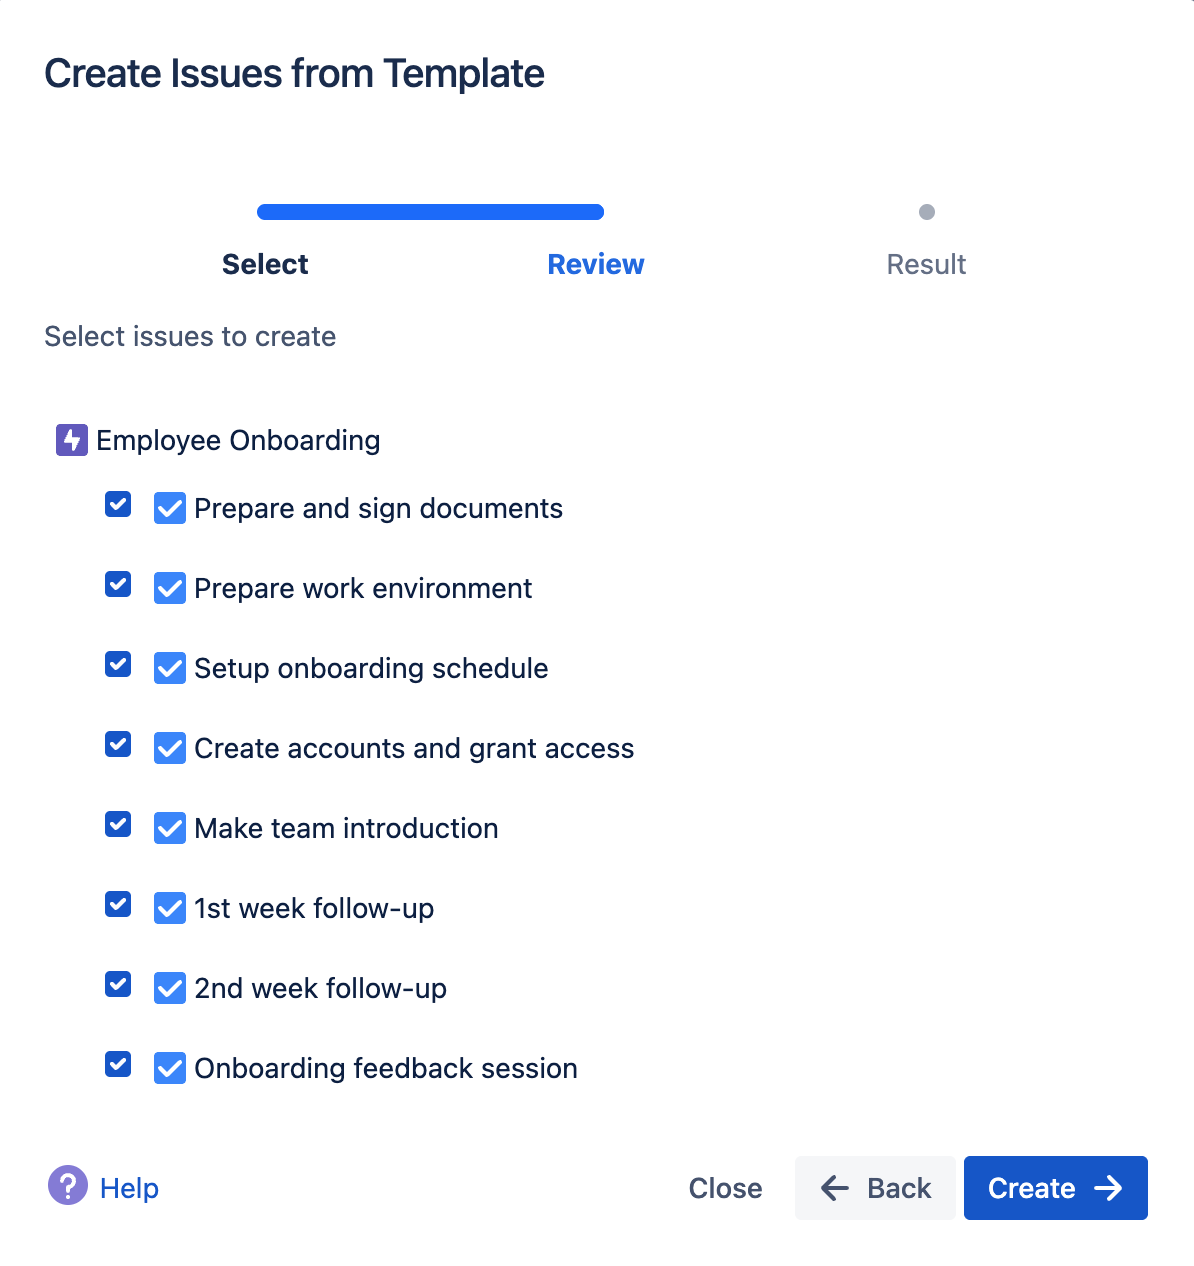Click task icon beside 1st week follow-up
The width and height of the screenshot is (1194, 1266).
click(170, 908)
